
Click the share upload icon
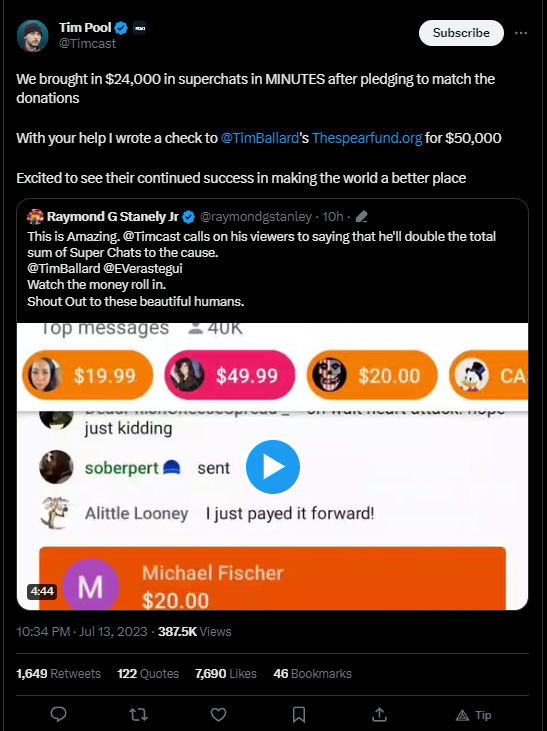pos(379,714)
